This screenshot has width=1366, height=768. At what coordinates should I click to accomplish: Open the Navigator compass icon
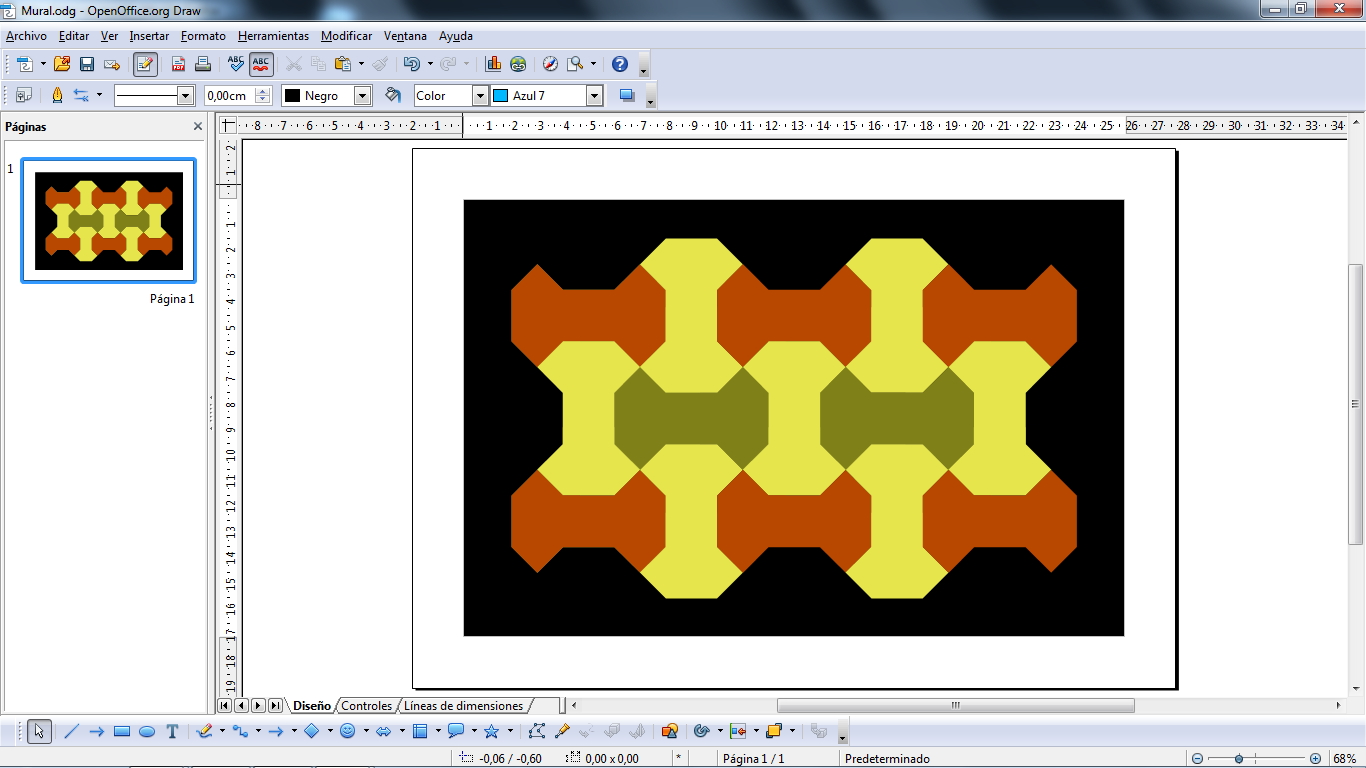coord(550,64)
